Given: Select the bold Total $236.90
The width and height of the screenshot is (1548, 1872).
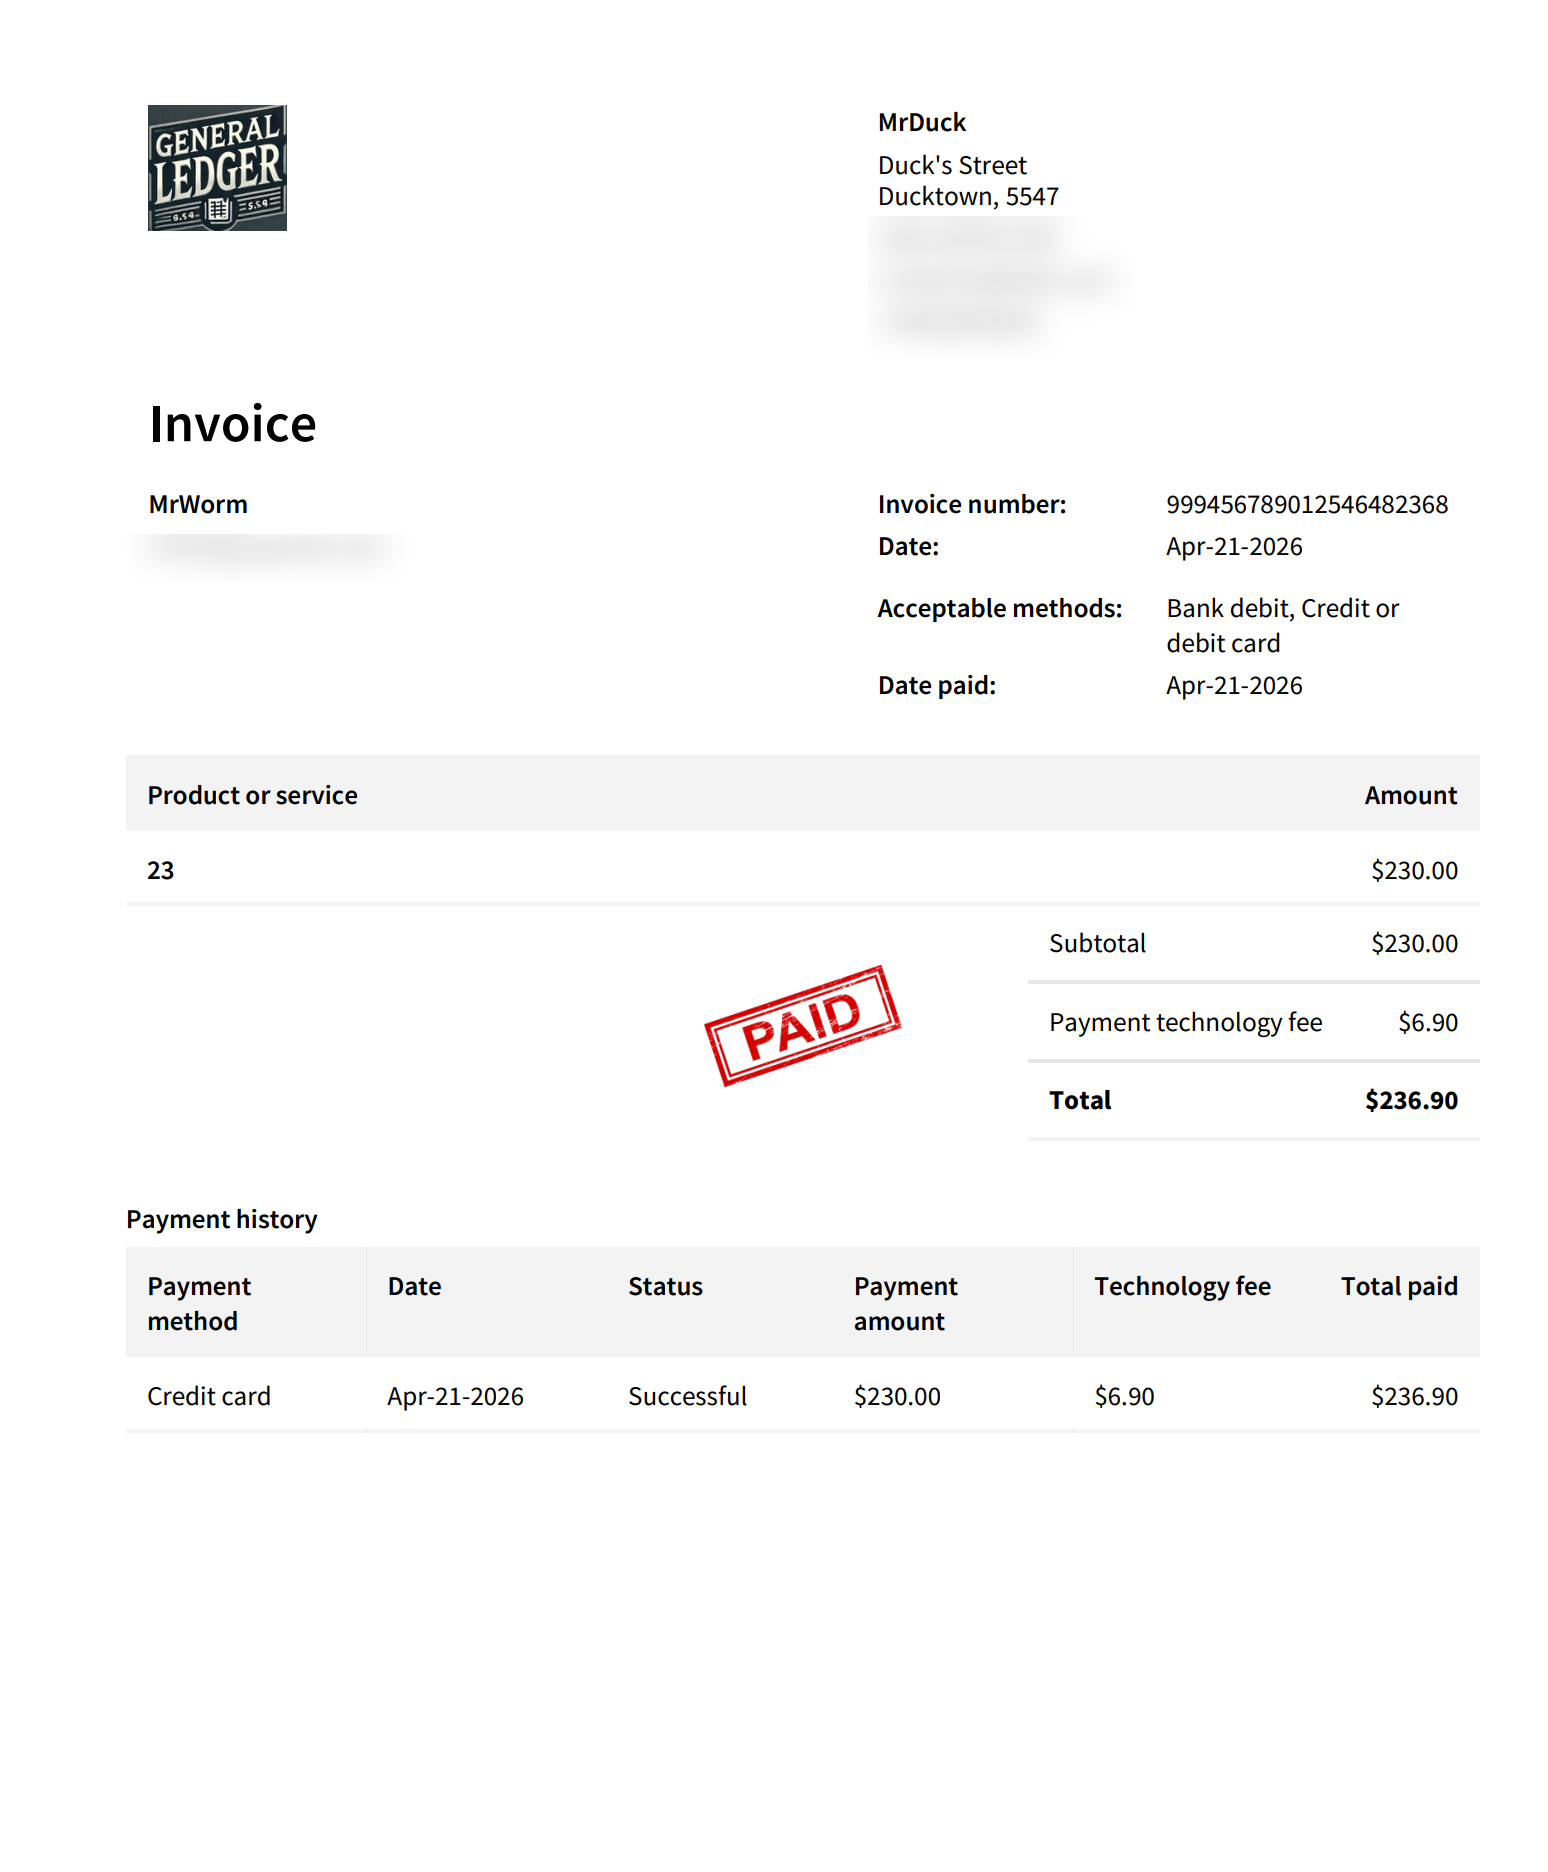Looking at the screenshot, I should (1411, 1100).
